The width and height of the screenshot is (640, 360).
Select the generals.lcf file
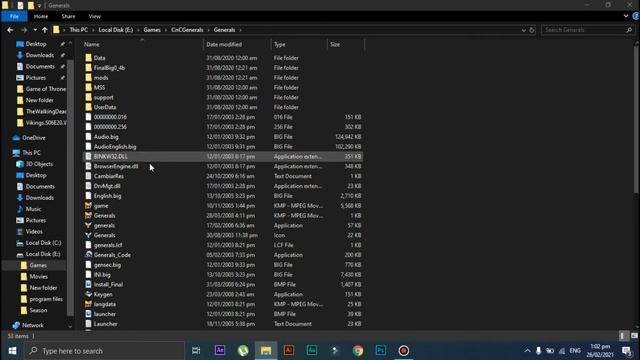click(x=108, y=245)
